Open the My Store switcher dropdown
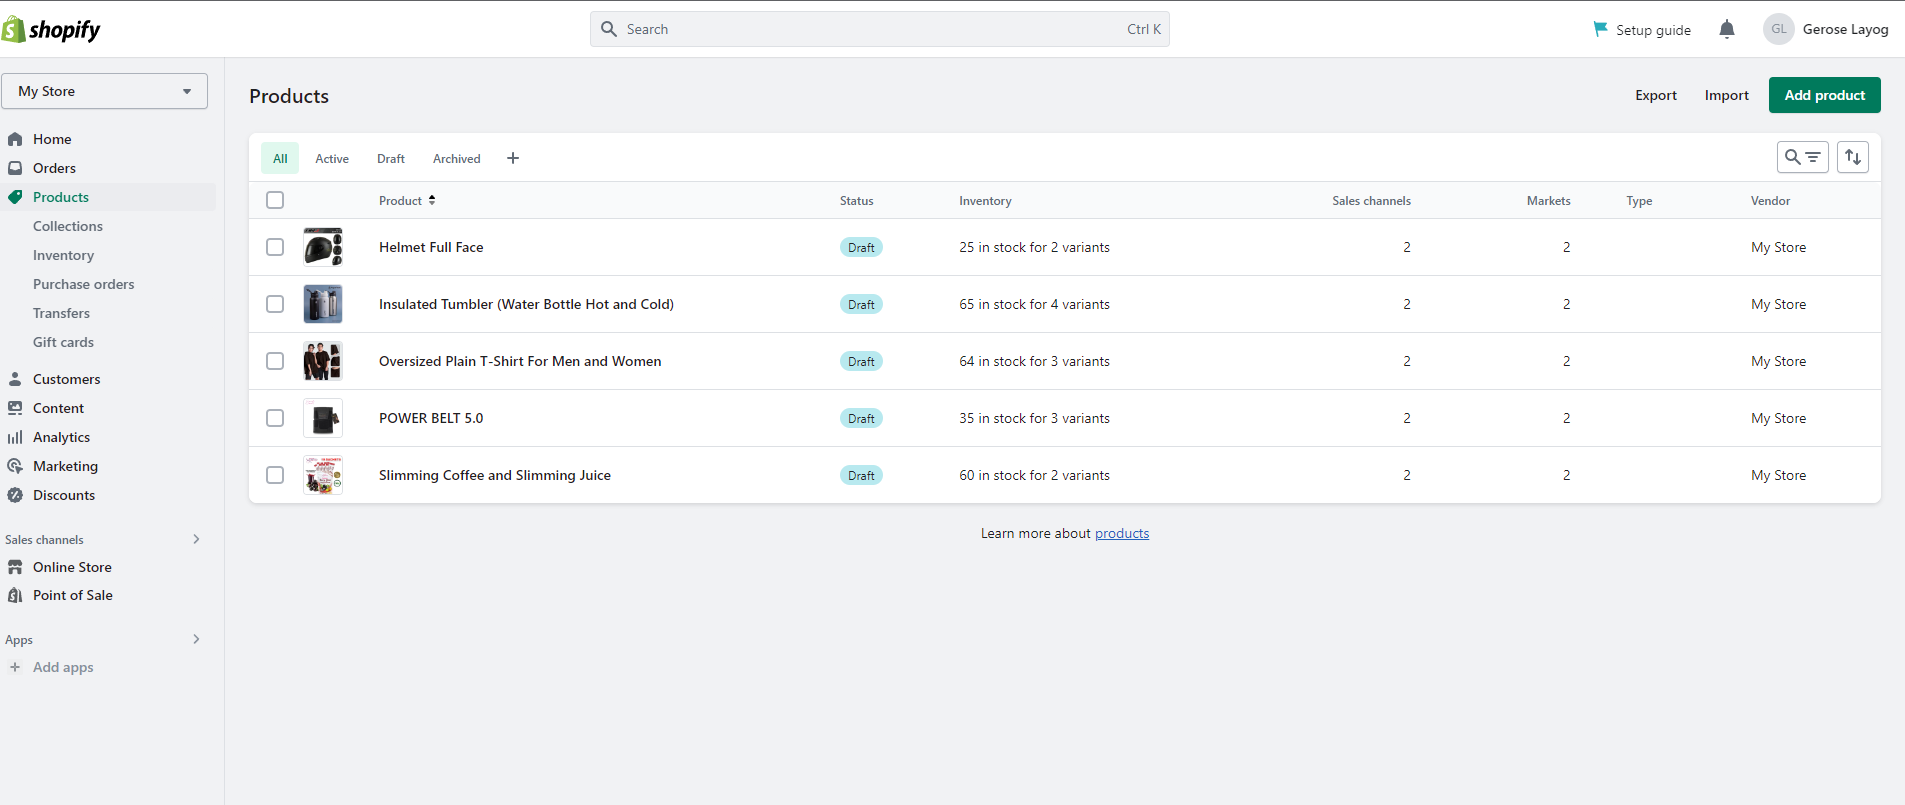This screenshot has height=805, width=1905. click(104, 91)
